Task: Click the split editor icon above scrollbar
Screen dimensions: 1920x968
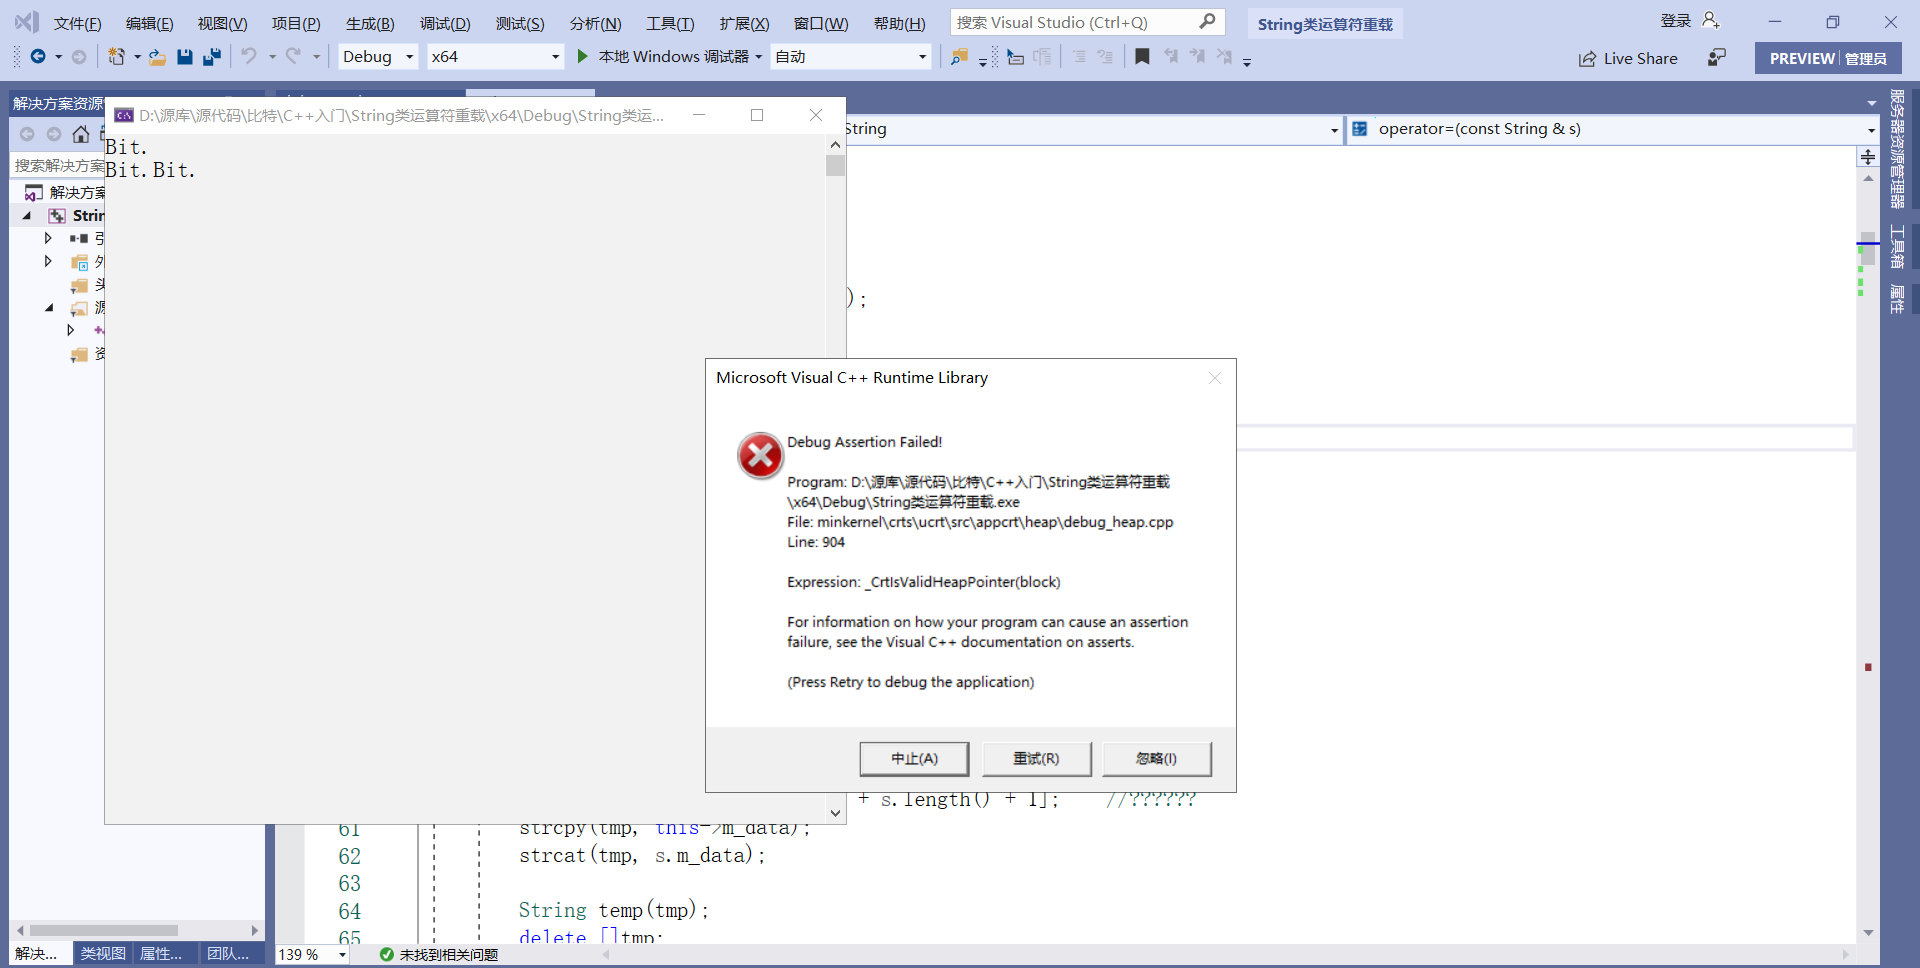Action: pyautogui.click(x=1868, y=157)
